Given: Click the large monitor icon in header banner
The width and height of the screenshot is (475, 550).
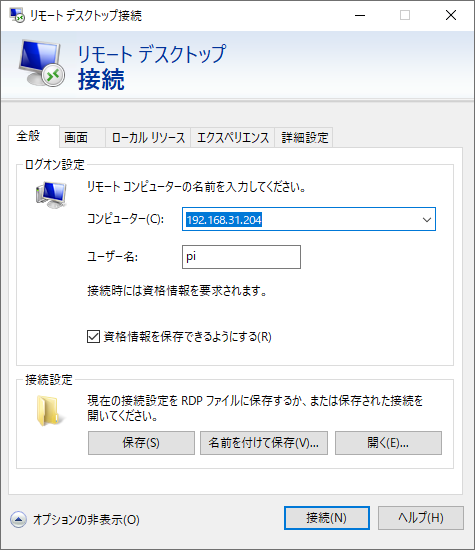Looking at the screenshot, I should 42,63.
